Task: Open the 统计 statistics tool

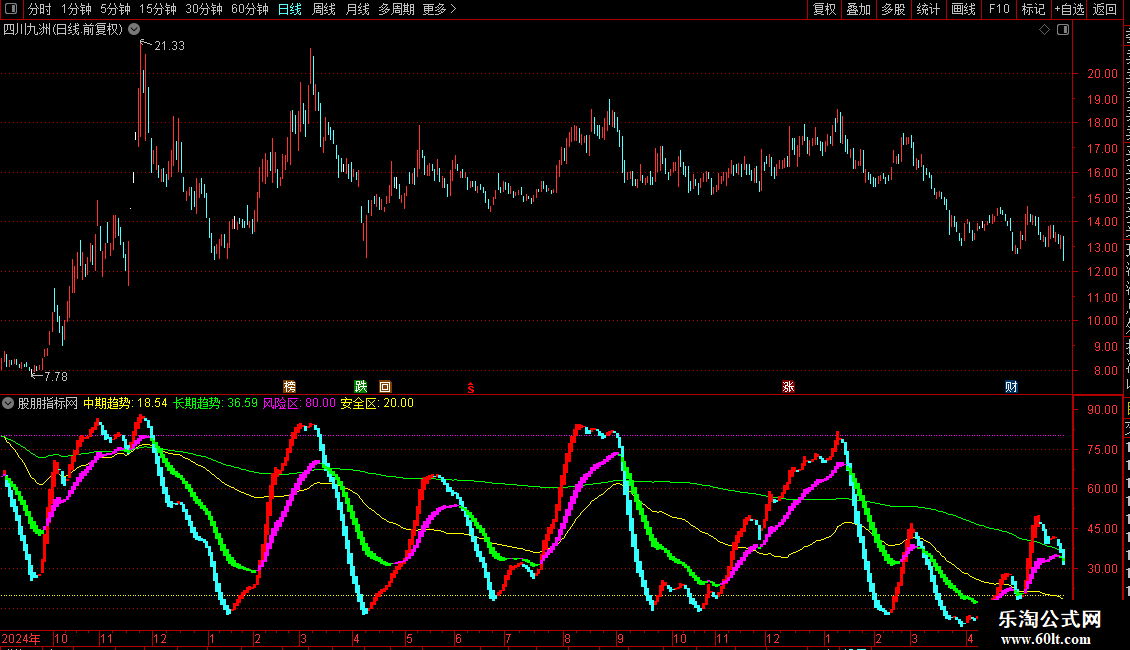Action: 927,9
